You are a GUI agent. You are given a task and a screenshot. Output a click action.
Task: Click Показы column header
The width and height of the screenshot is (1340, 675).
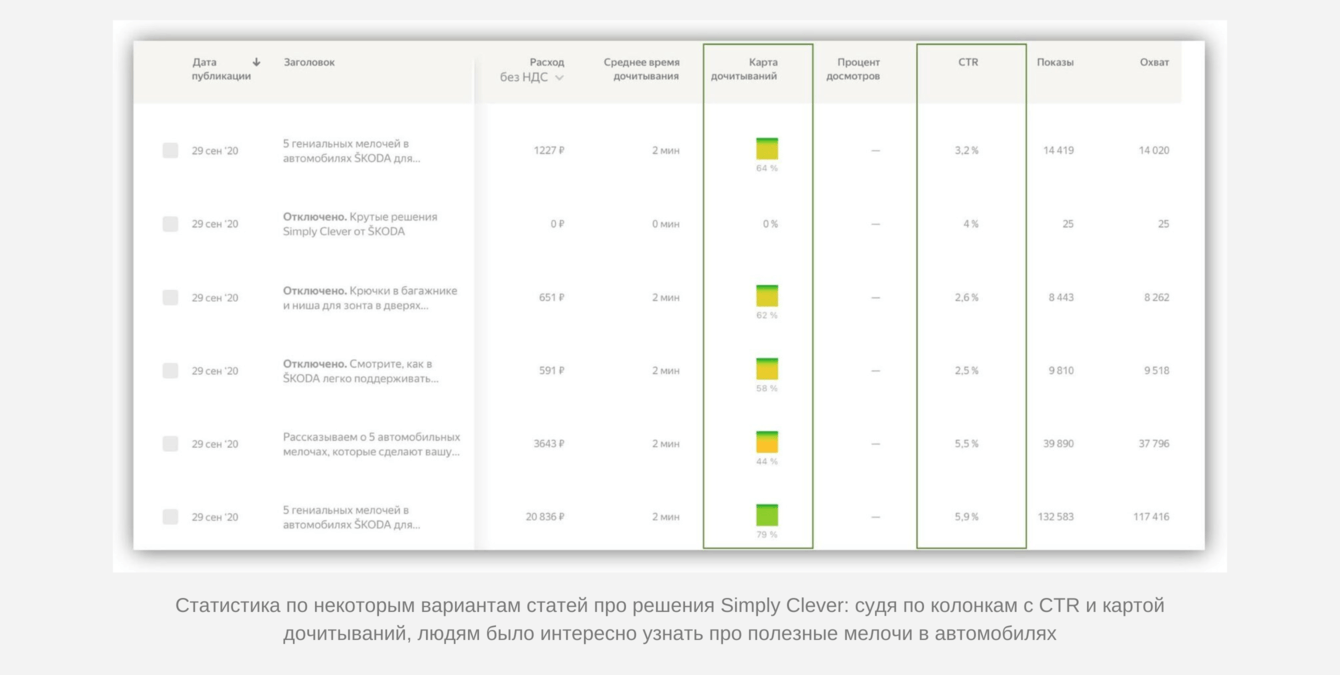point(1055,62)
